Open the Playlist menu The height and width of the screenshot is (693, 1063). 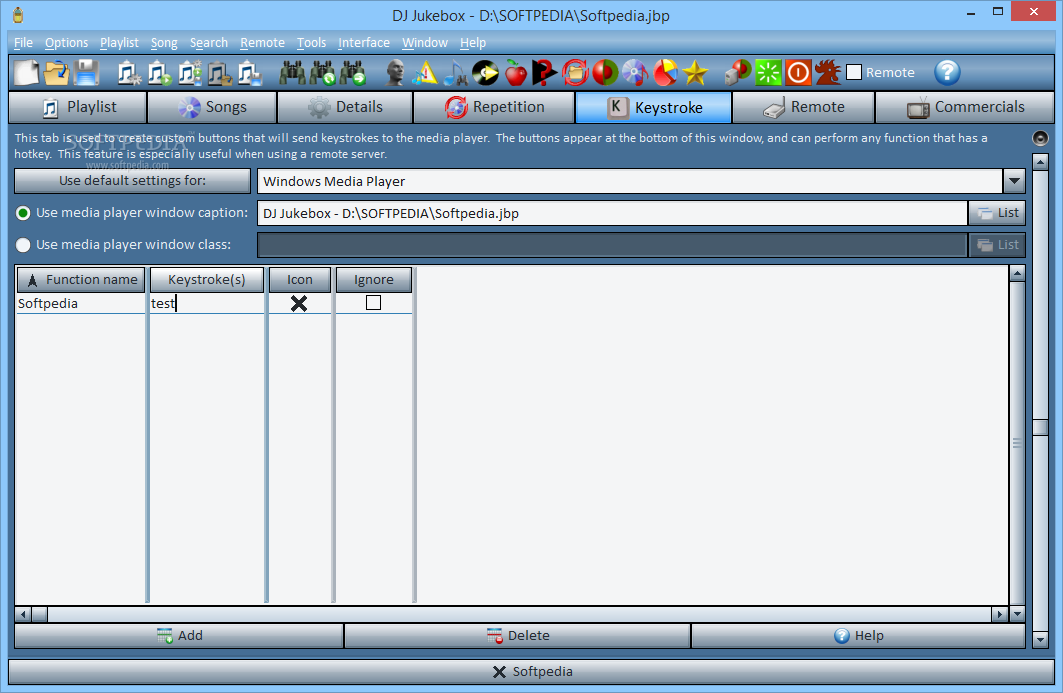click(119, 43)
